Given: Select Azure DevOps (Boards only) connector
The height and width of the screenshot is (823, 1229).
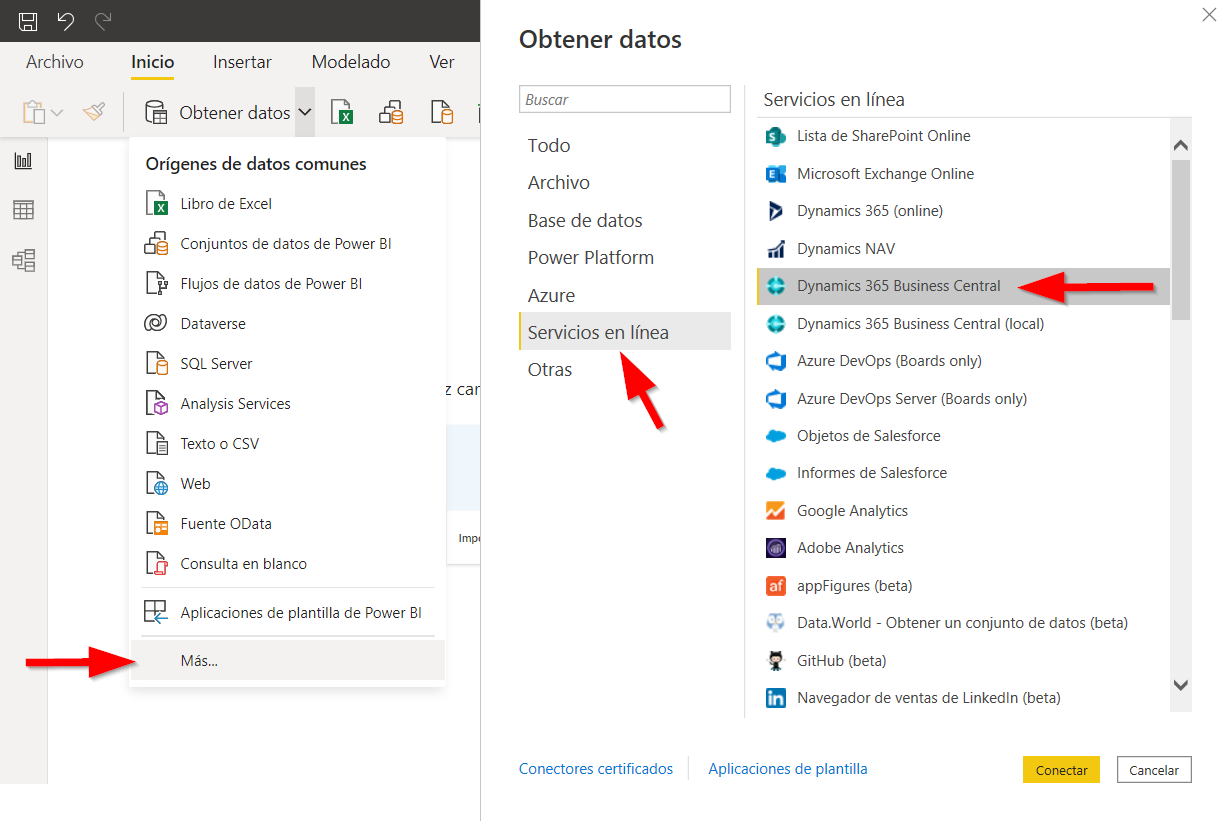Looking at the screenshot, I should pos(963,361).
